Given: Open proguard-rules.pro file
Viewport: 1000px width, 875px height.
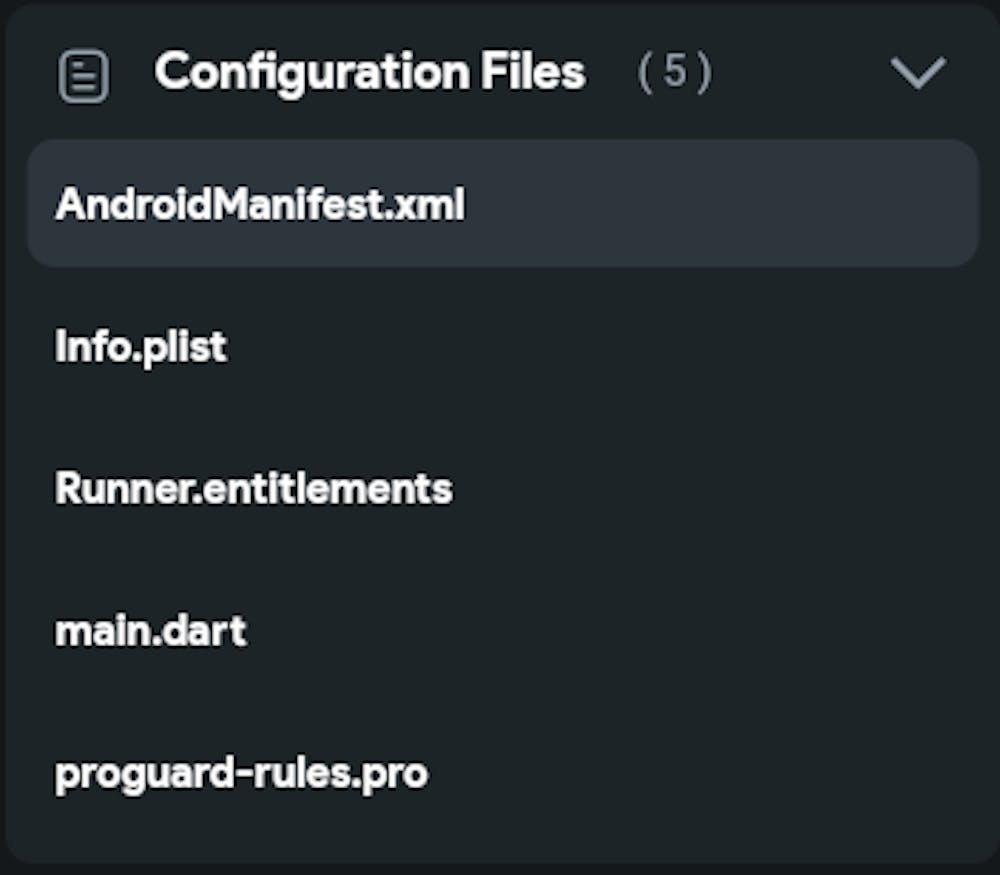Looking at the screenshot, I should (241, 773).
